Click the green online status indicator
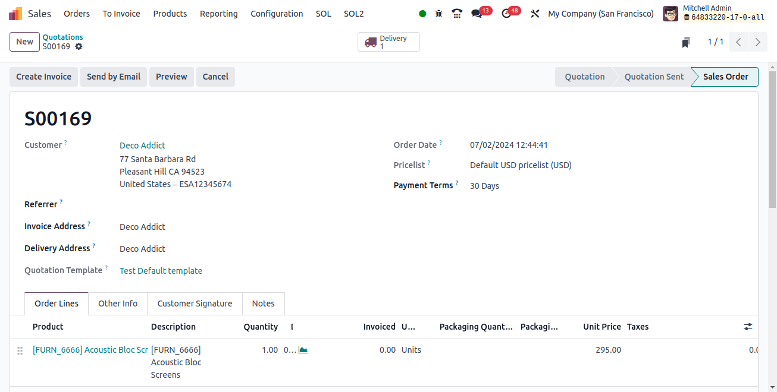The image size is (777, 392). [x=422, y=14]
